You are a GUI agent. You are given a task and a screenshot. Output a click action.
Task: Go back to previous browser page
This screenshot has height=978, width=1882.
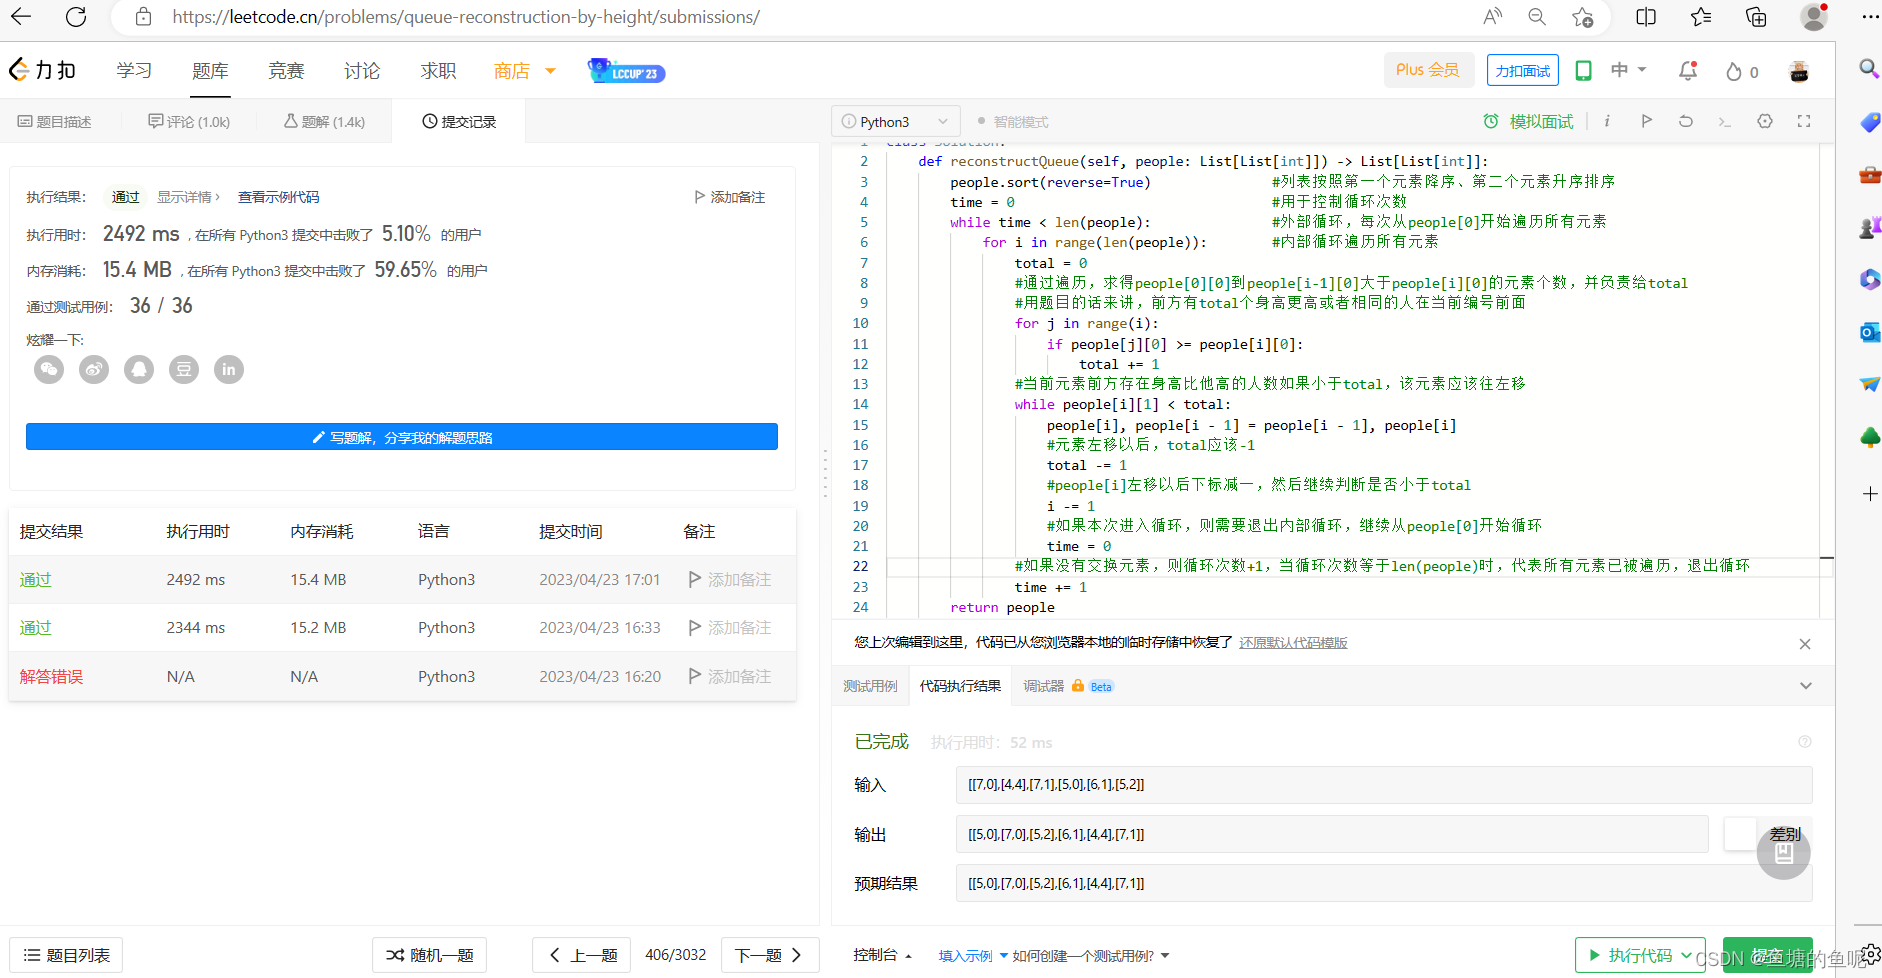pyautogui.click(x=21, y=16)
